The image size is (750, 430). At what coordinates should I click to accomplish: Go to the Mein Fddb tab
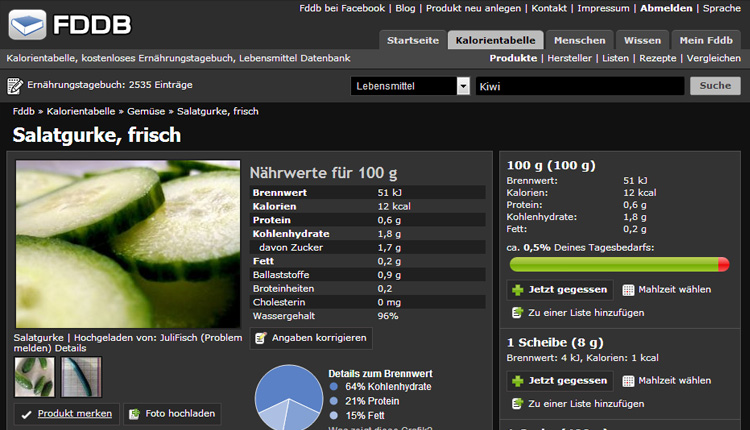[706, 40]
